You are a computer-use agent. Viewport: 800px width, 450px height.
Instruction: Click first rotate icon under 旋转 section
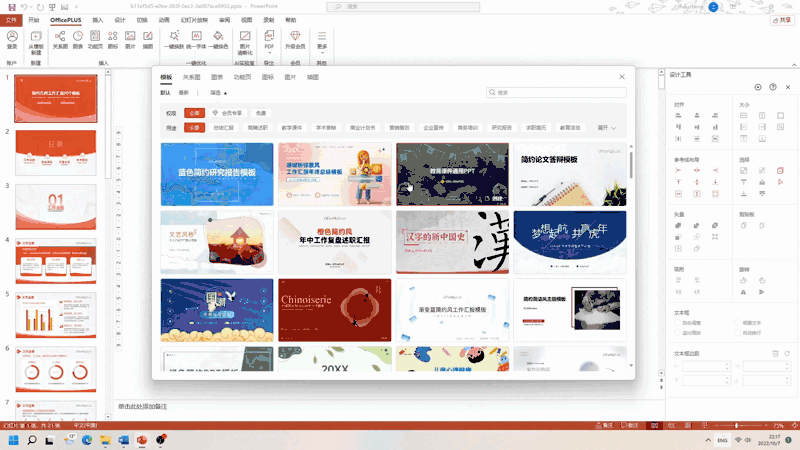click(743, 280)
